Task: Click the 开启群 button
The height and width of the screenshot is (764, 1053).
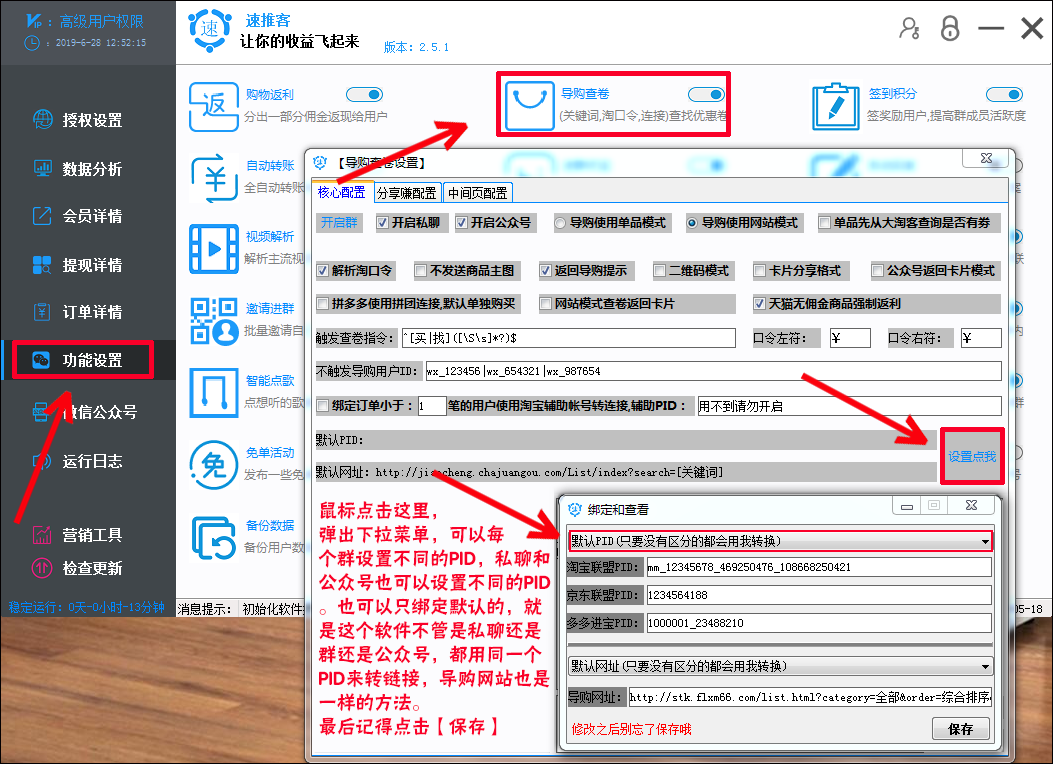Action: [339, 223]
